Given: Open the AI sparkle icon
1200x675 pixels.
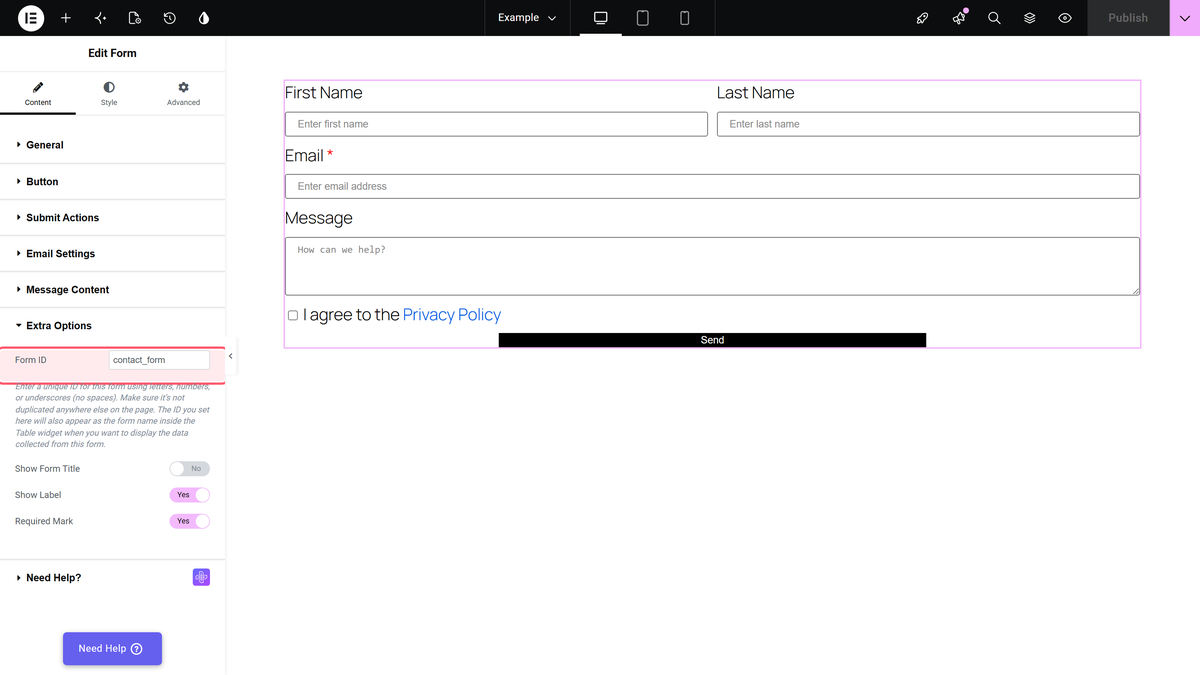Looking at the screenshot, I should [x=100, y=18].
